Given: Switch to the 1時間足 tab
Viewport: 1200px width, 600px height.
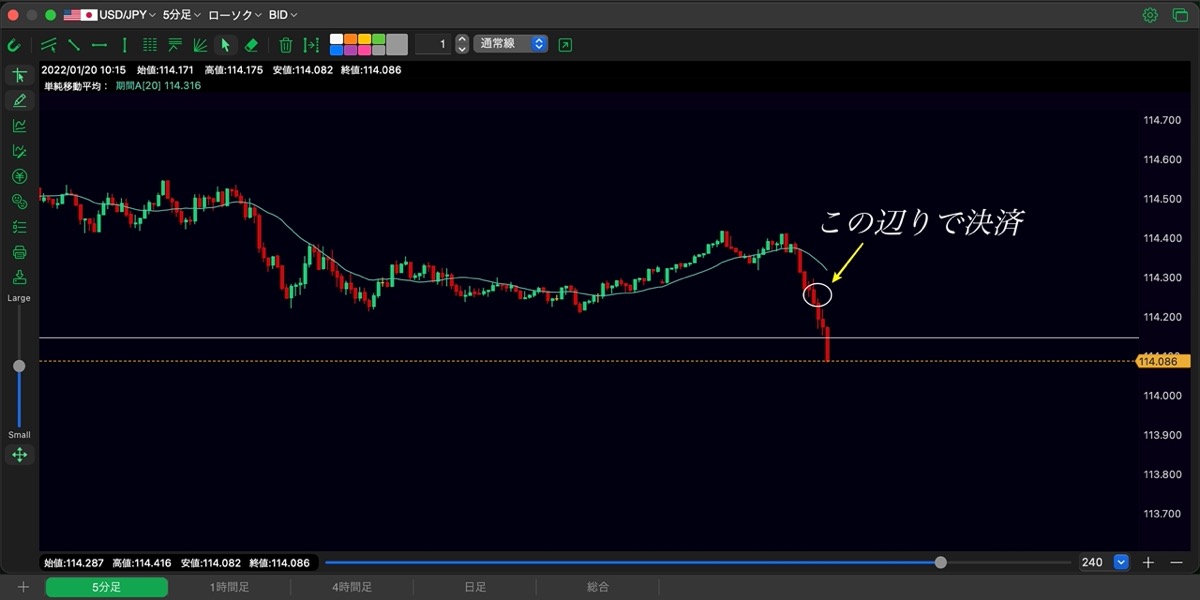Looking at the screenshot, I should (229, 587).
